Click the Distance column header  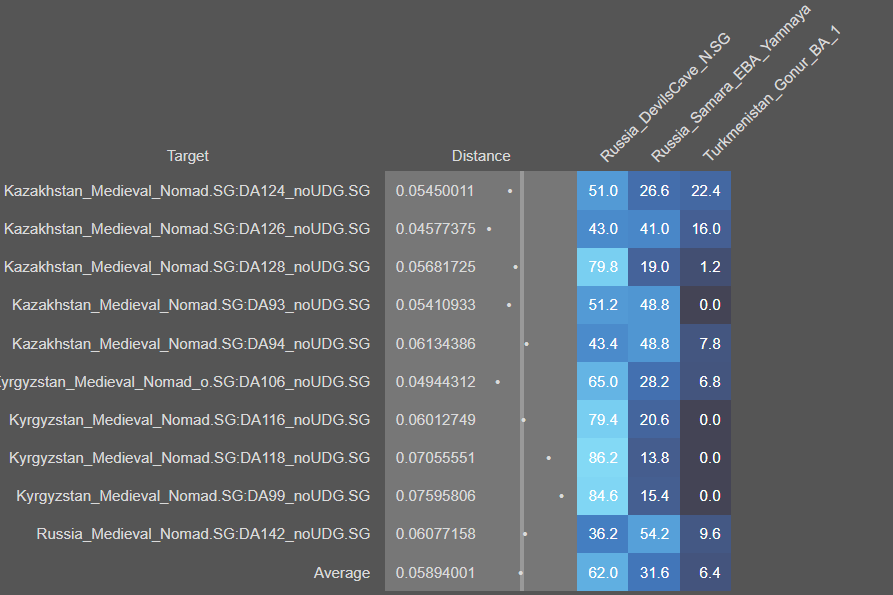point(481,156)
